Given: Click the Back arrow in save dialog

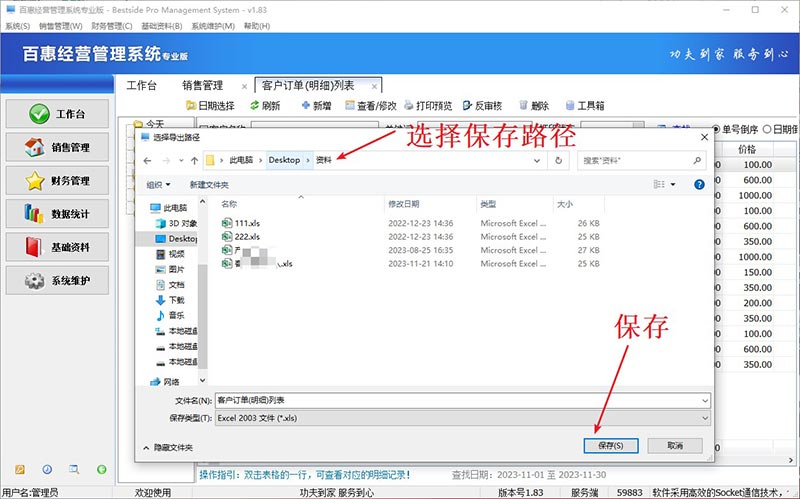Looking at the screenshot, I should click(x=147, y=161).
